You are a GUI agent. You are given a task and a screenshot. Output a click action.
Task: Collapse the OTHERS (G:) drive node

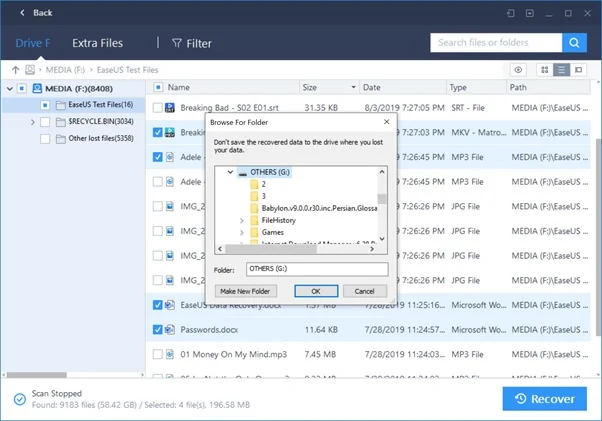(231, 172)
